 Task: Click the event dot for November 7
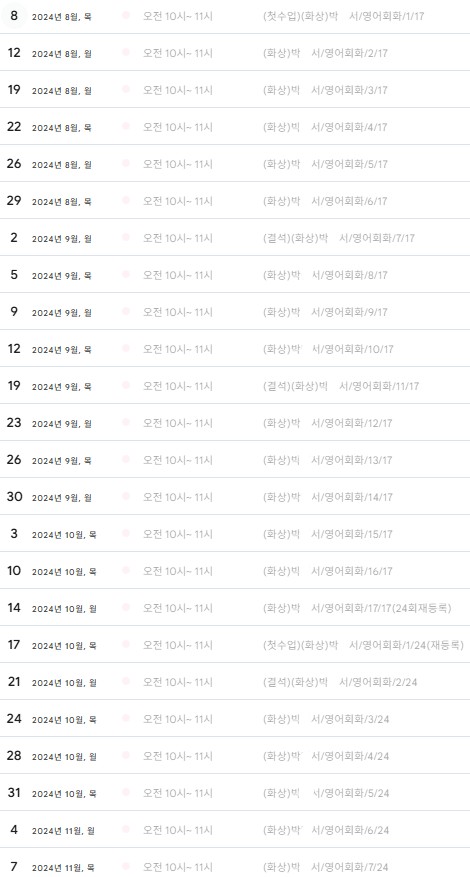coord(126,865)
